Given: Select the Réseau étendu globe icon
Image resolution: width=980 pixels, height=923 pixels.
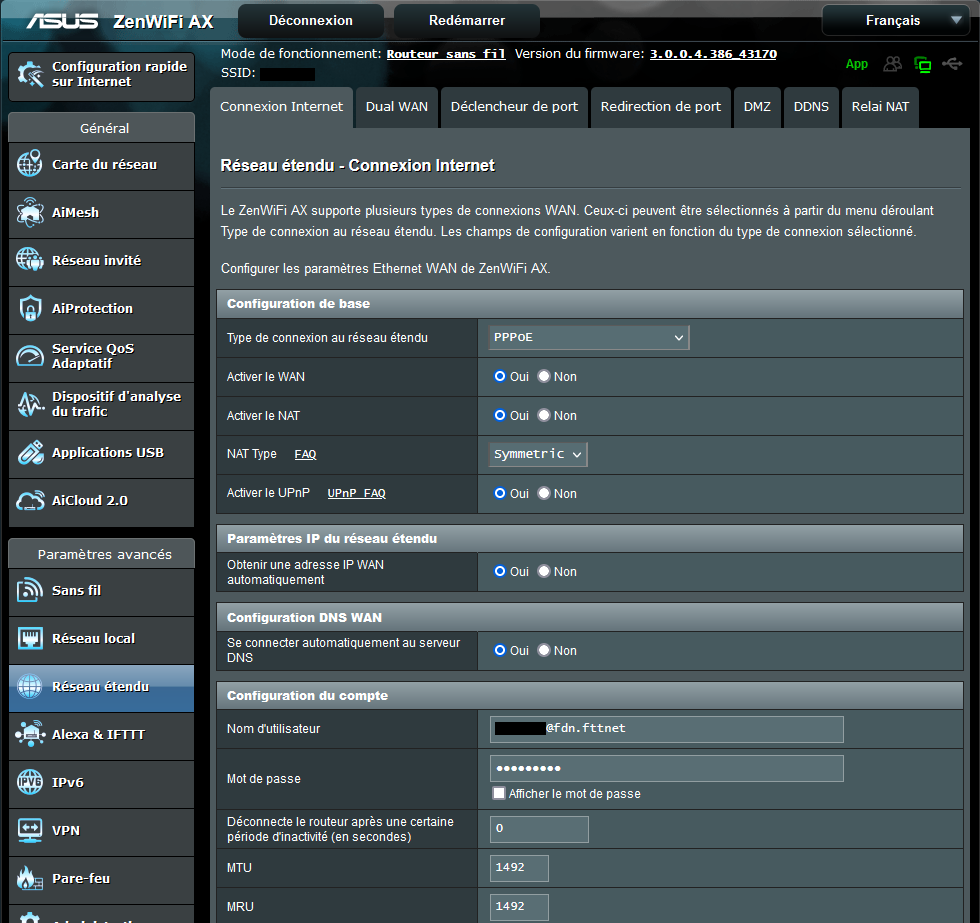Looking at the screenshot, I should [29, 686].
